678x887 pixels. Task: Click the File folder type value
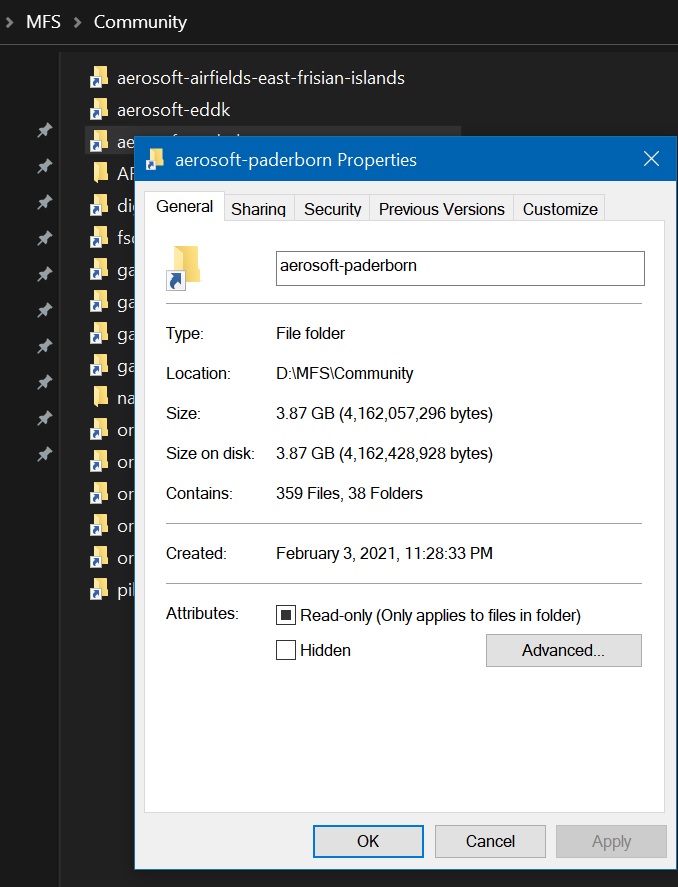point(310,333)
